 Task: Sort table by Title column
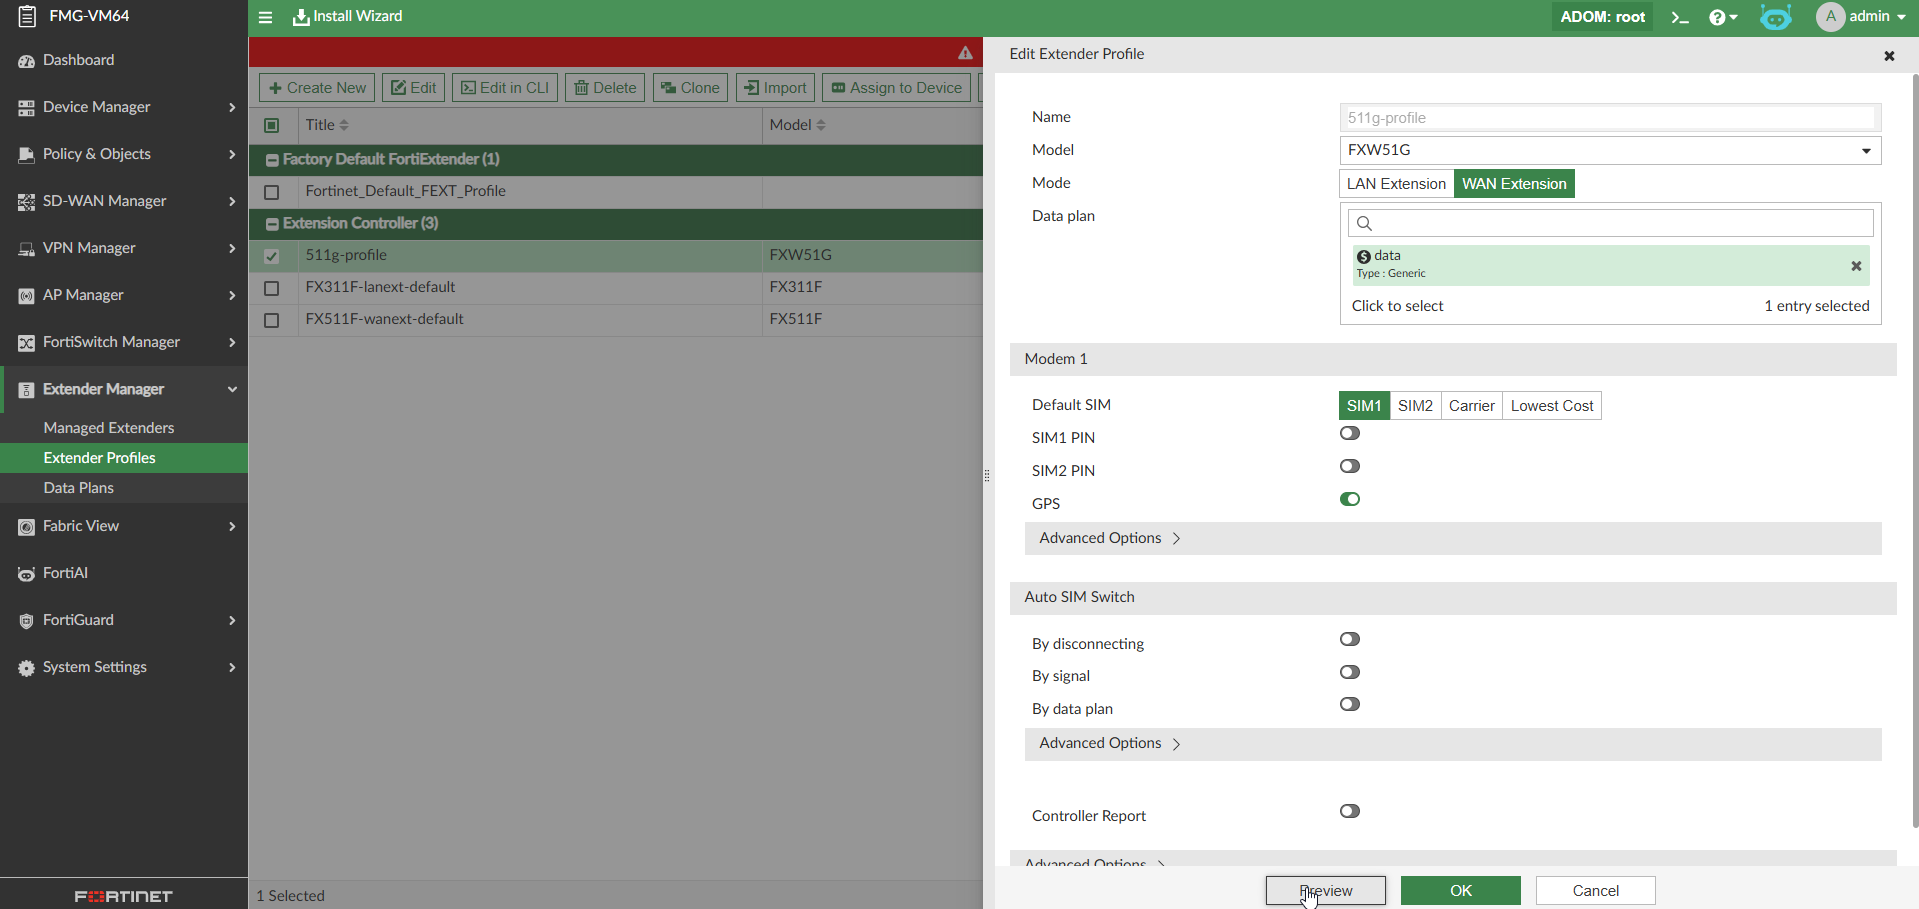coord(327,125)
